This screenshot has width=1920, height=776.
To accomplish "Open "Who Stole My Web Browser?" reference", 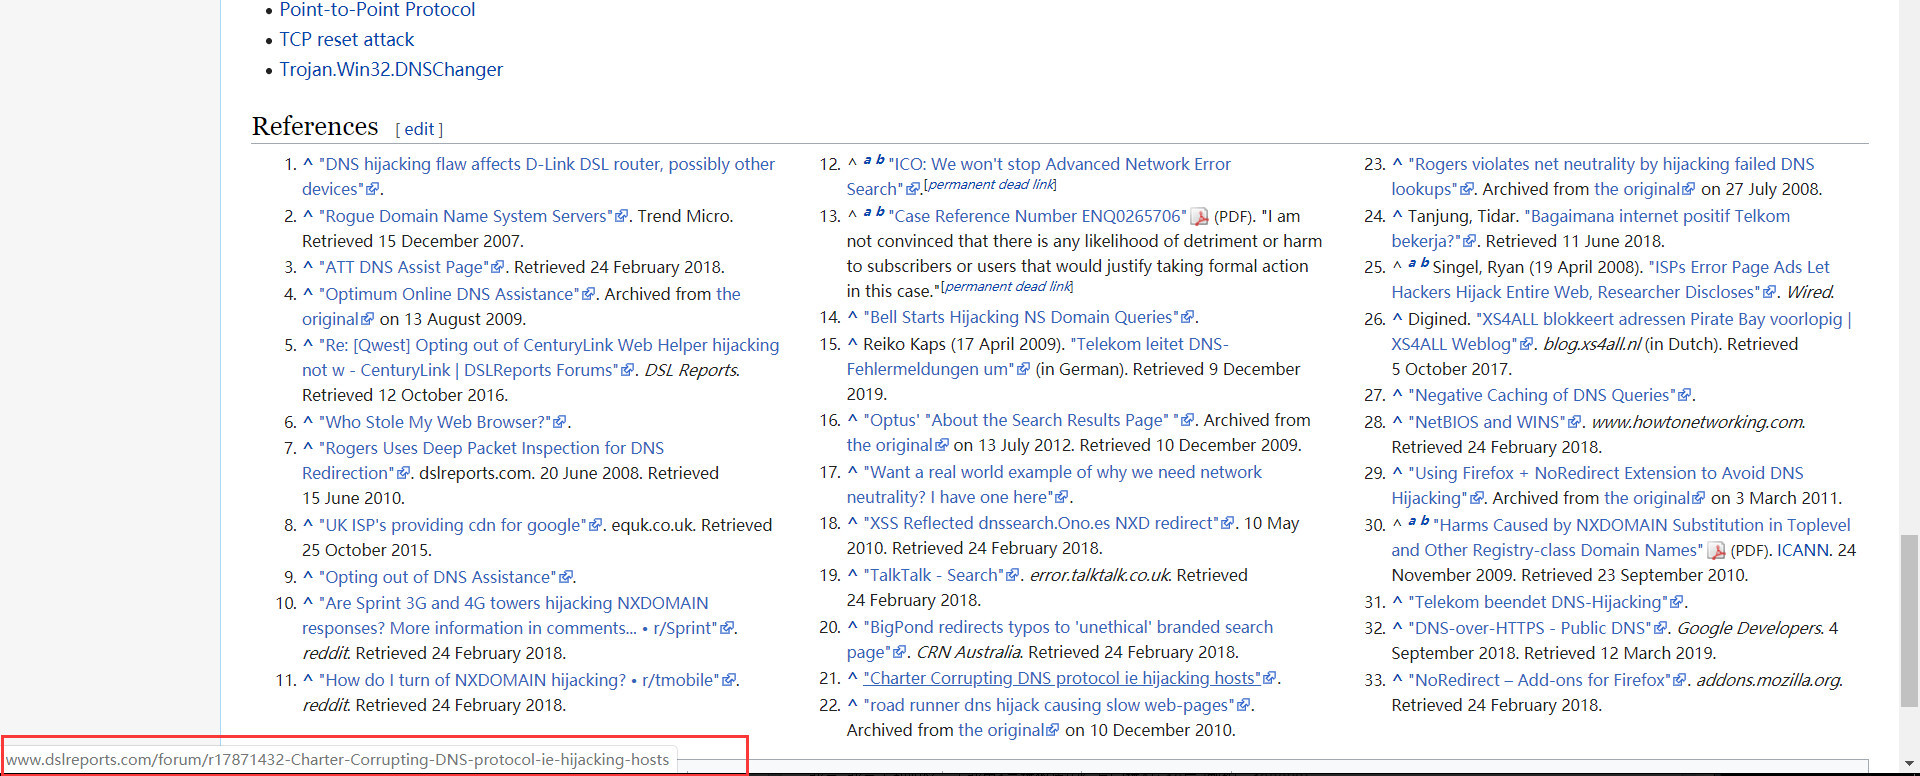I will pos(436,422).
